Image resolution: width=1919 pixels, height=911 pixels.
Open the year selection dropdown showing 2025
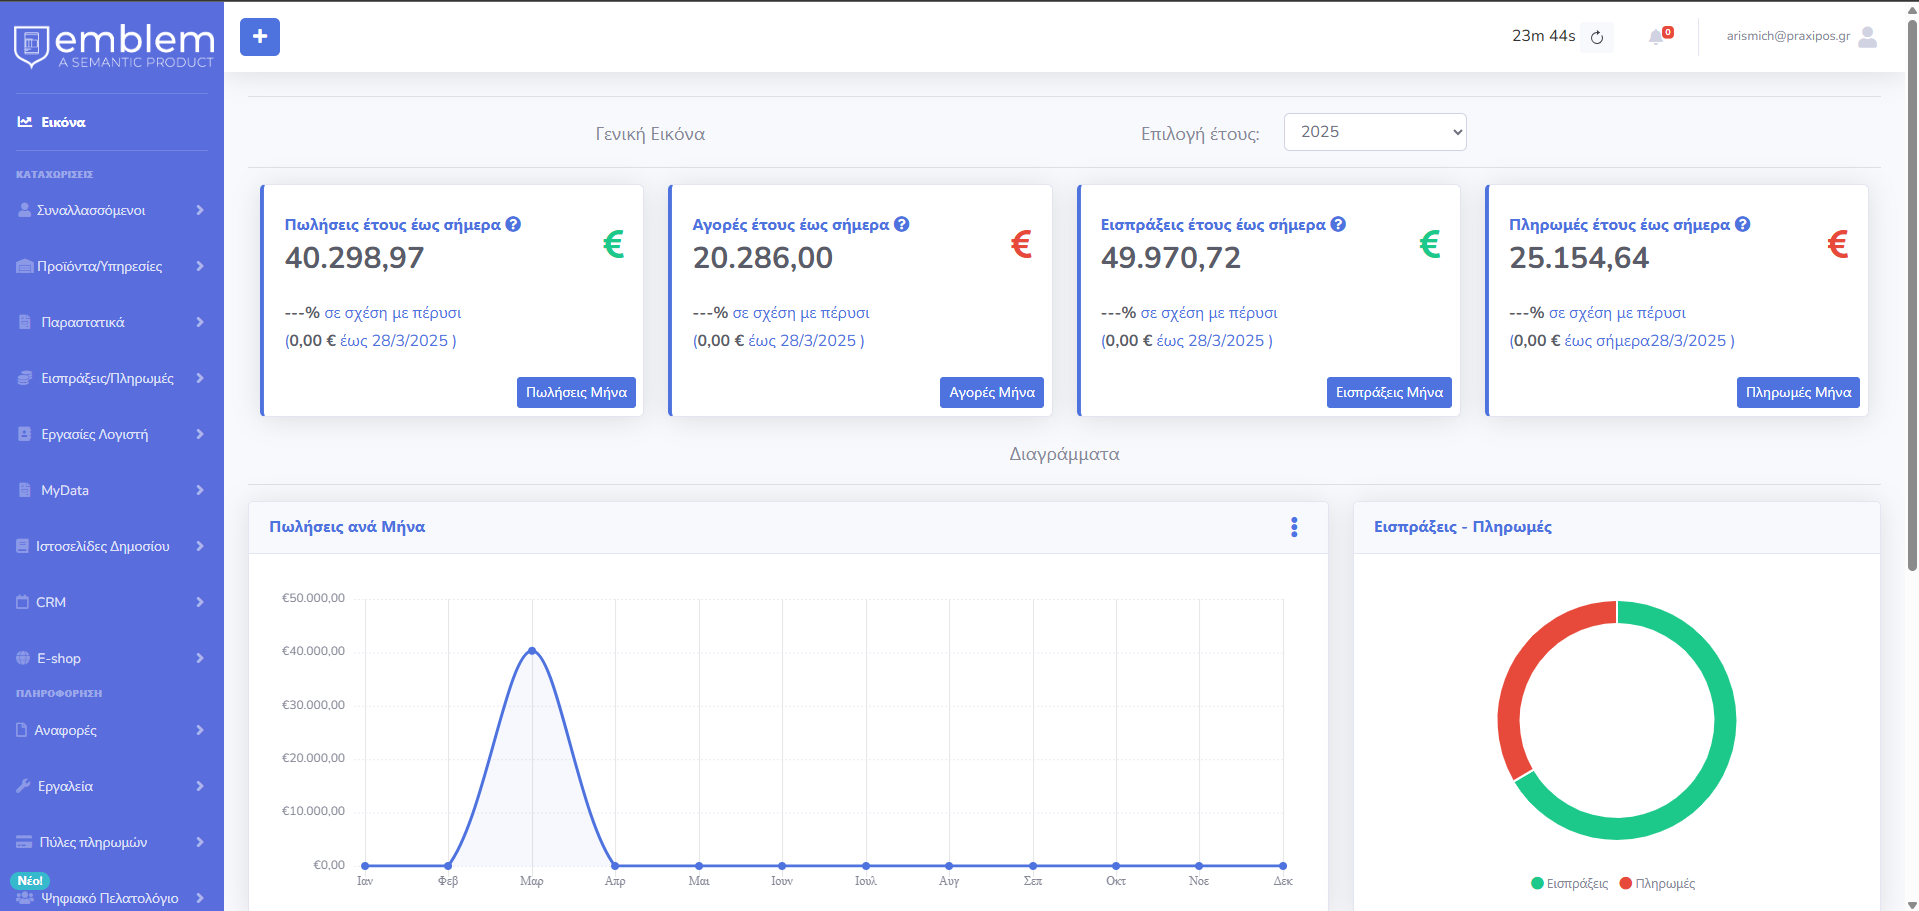(1375, 132)
